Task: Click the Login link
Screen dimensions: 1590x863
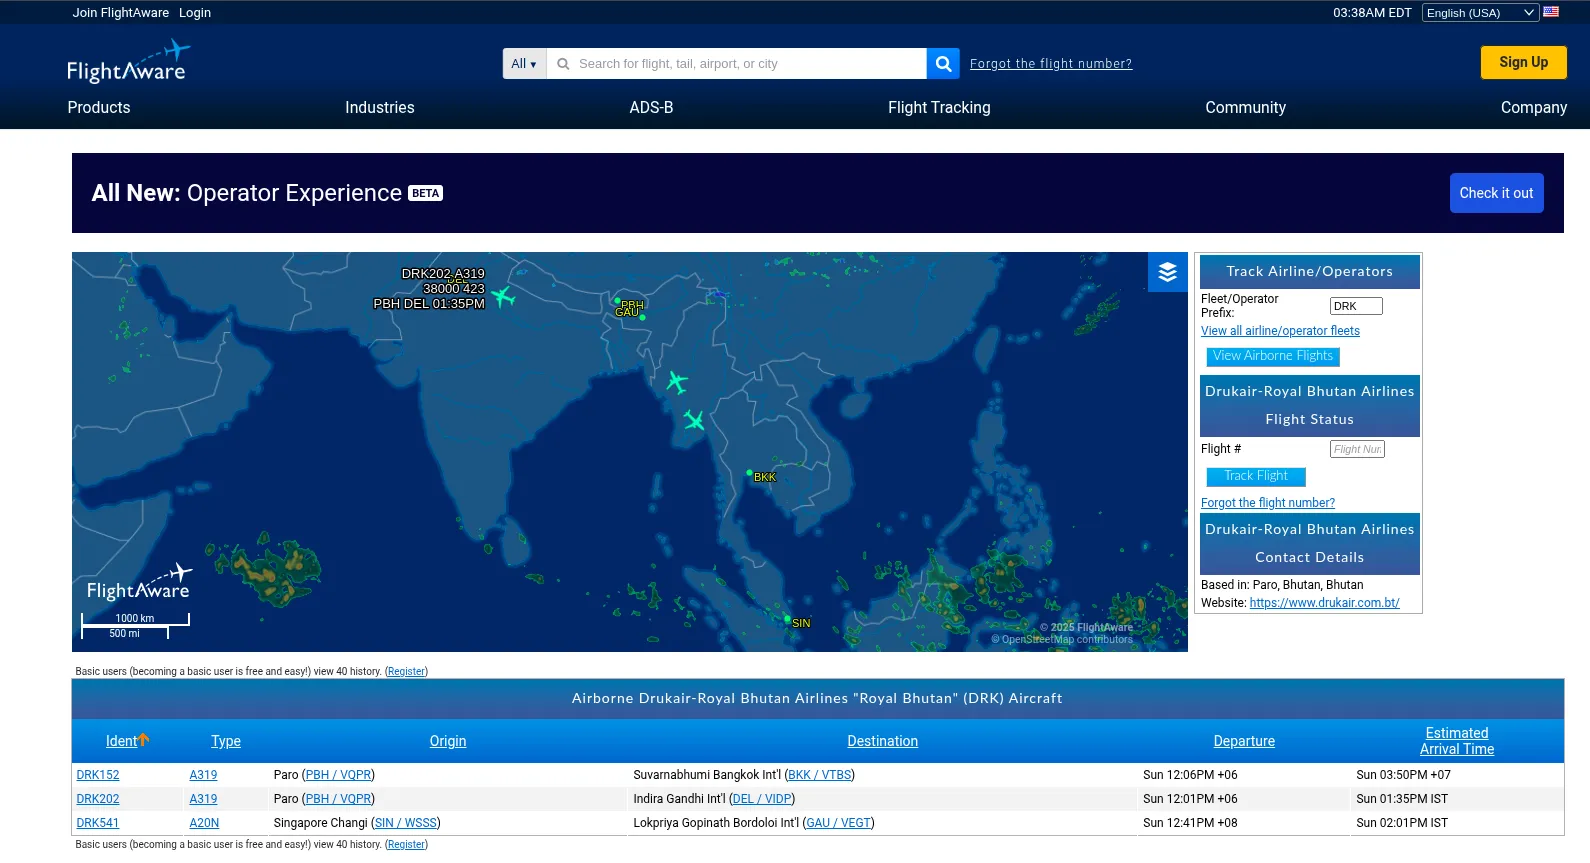Action: pyautogui.click(x=195, y=13)
